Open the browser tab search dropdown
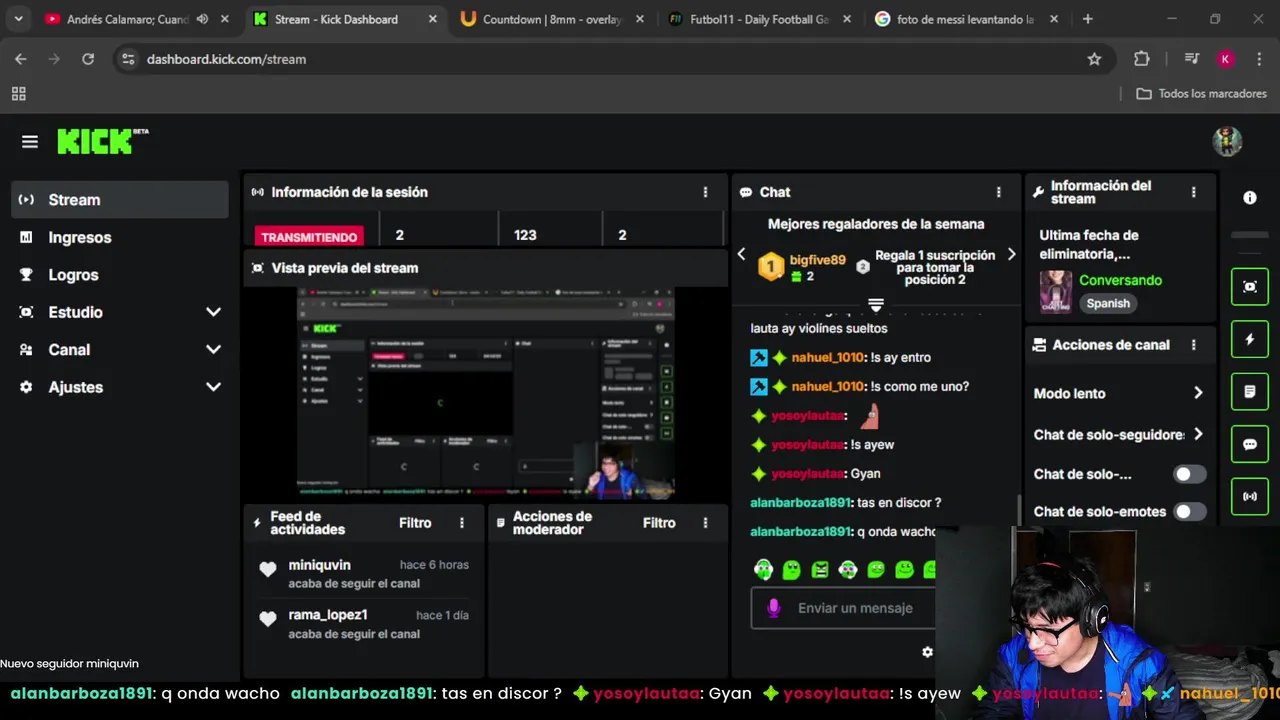This screenshot has height=720, width=1280. coord(18,19)
